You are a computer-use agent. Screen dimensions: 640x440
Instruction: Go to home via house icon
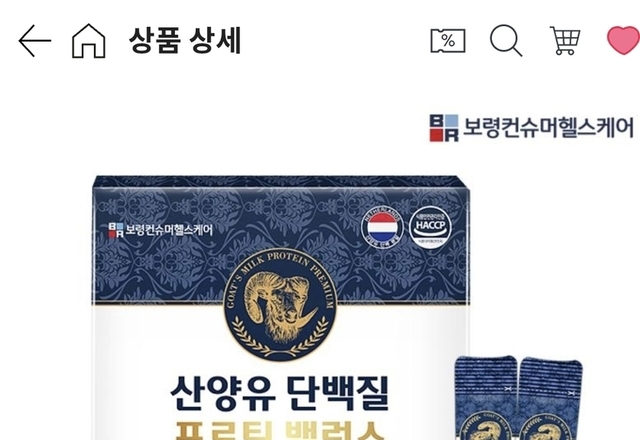(89, 40)
